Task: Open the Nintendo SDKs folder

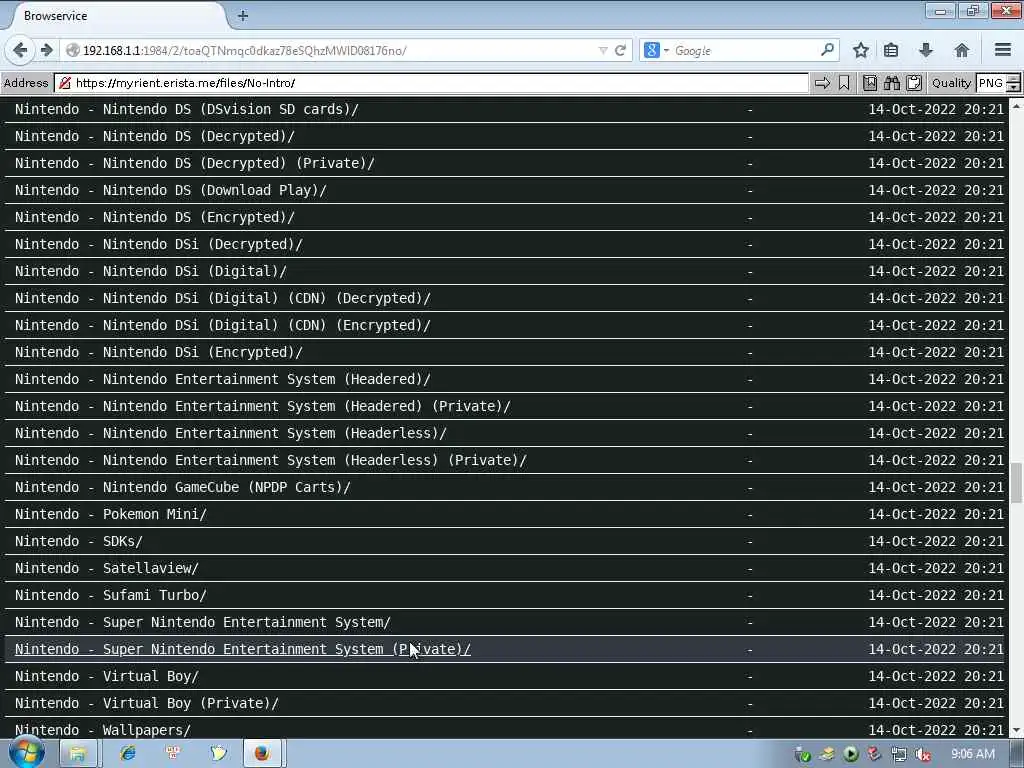Action: point(78,541)
